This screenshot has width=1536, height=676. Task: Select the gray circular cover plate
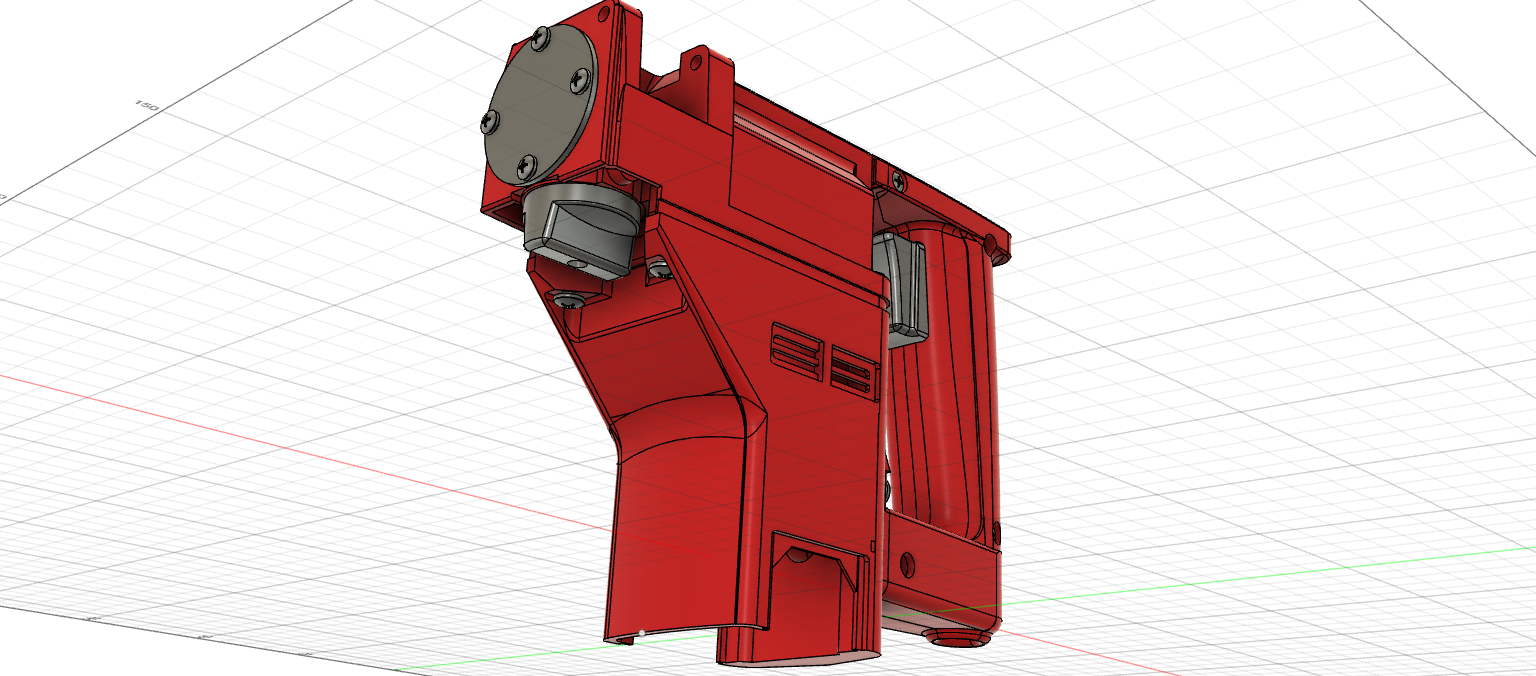[541, 107]
